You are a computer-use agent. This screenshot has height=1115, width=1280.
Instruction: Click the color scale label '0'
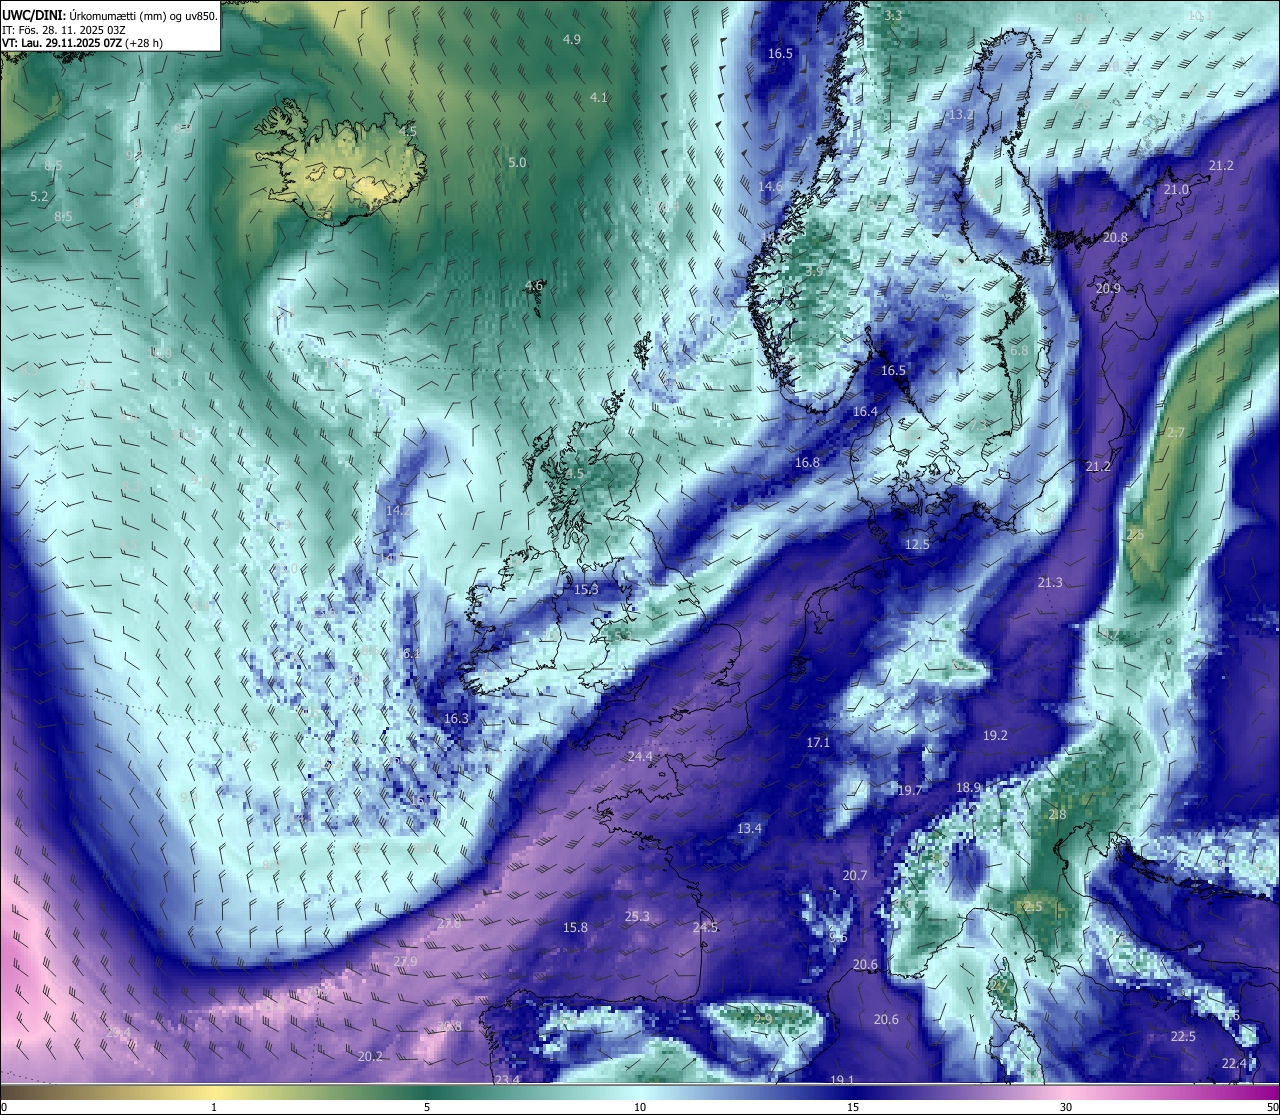click(x=4, y=1107)
